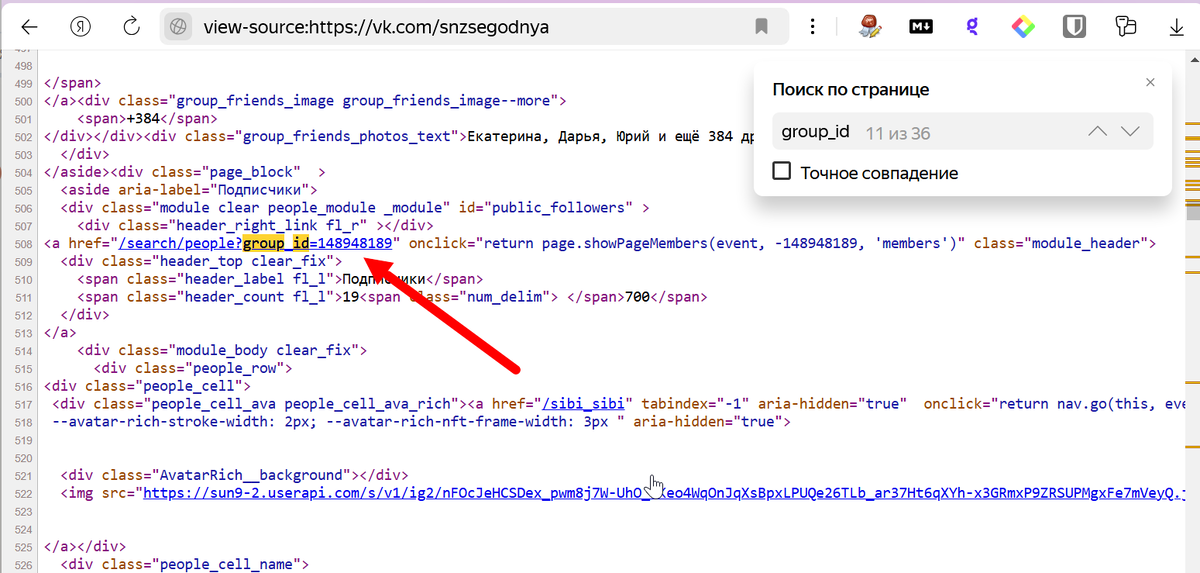
Task: Click the vertical scrollbar with match markers
Action: [1193, 310]
